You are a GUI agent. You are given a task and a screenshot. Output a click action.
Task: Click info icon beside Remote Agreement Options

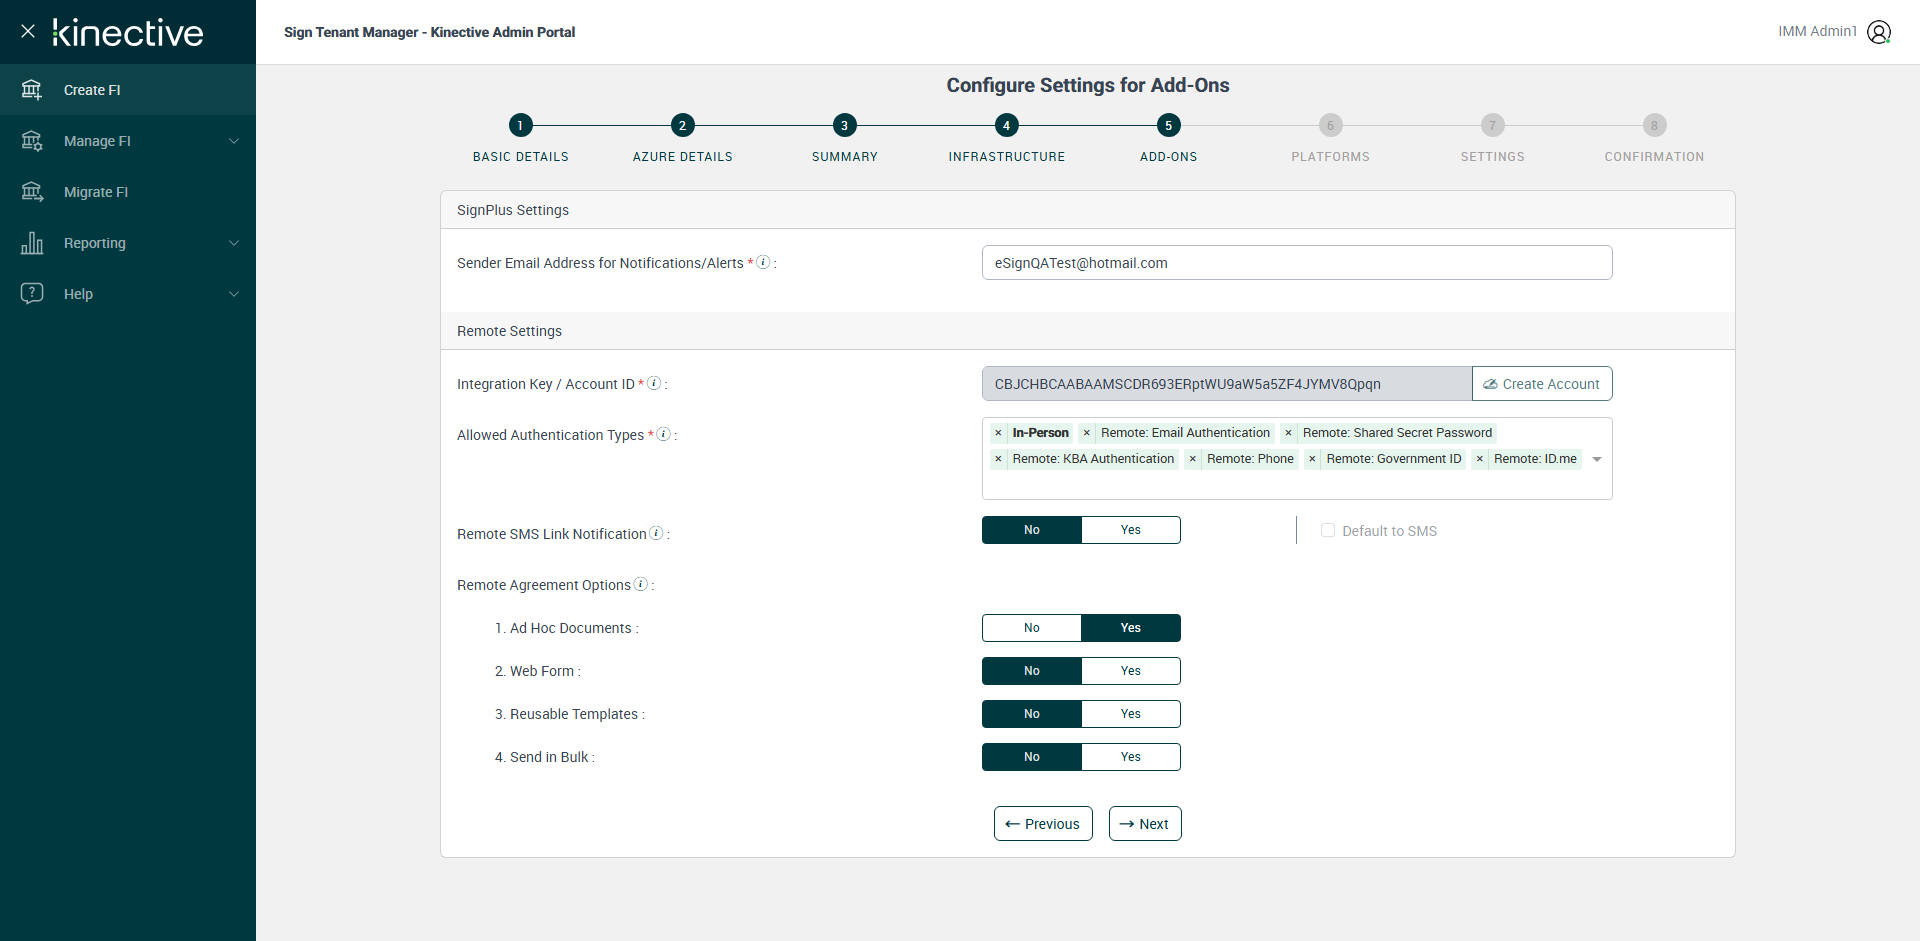641,584
